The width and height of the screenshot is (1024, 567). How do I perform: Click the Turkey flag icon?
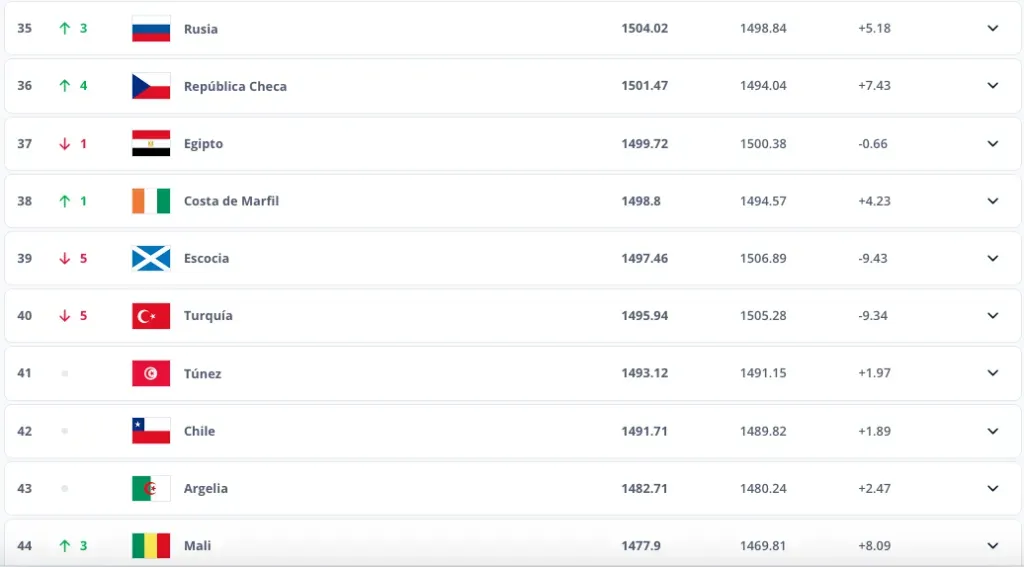click(151, 316)
